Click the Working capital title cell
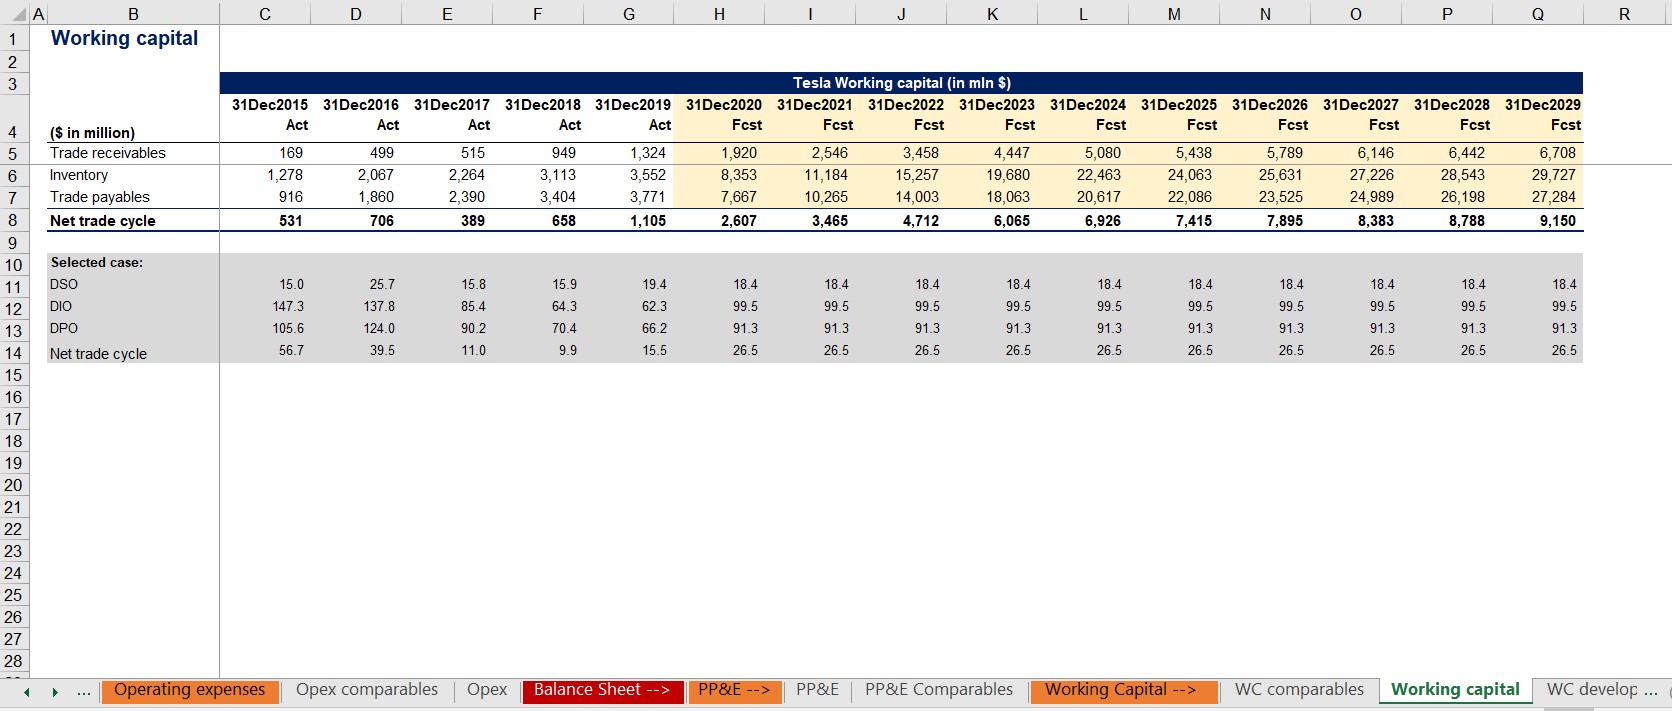 pyautogui.click(x=124, y=38)
